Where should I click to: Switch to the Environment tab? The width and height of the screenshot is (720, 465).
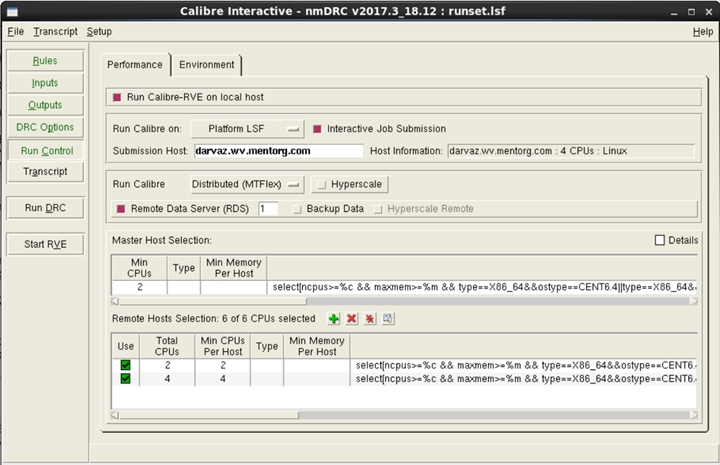[x=207, y=65]
